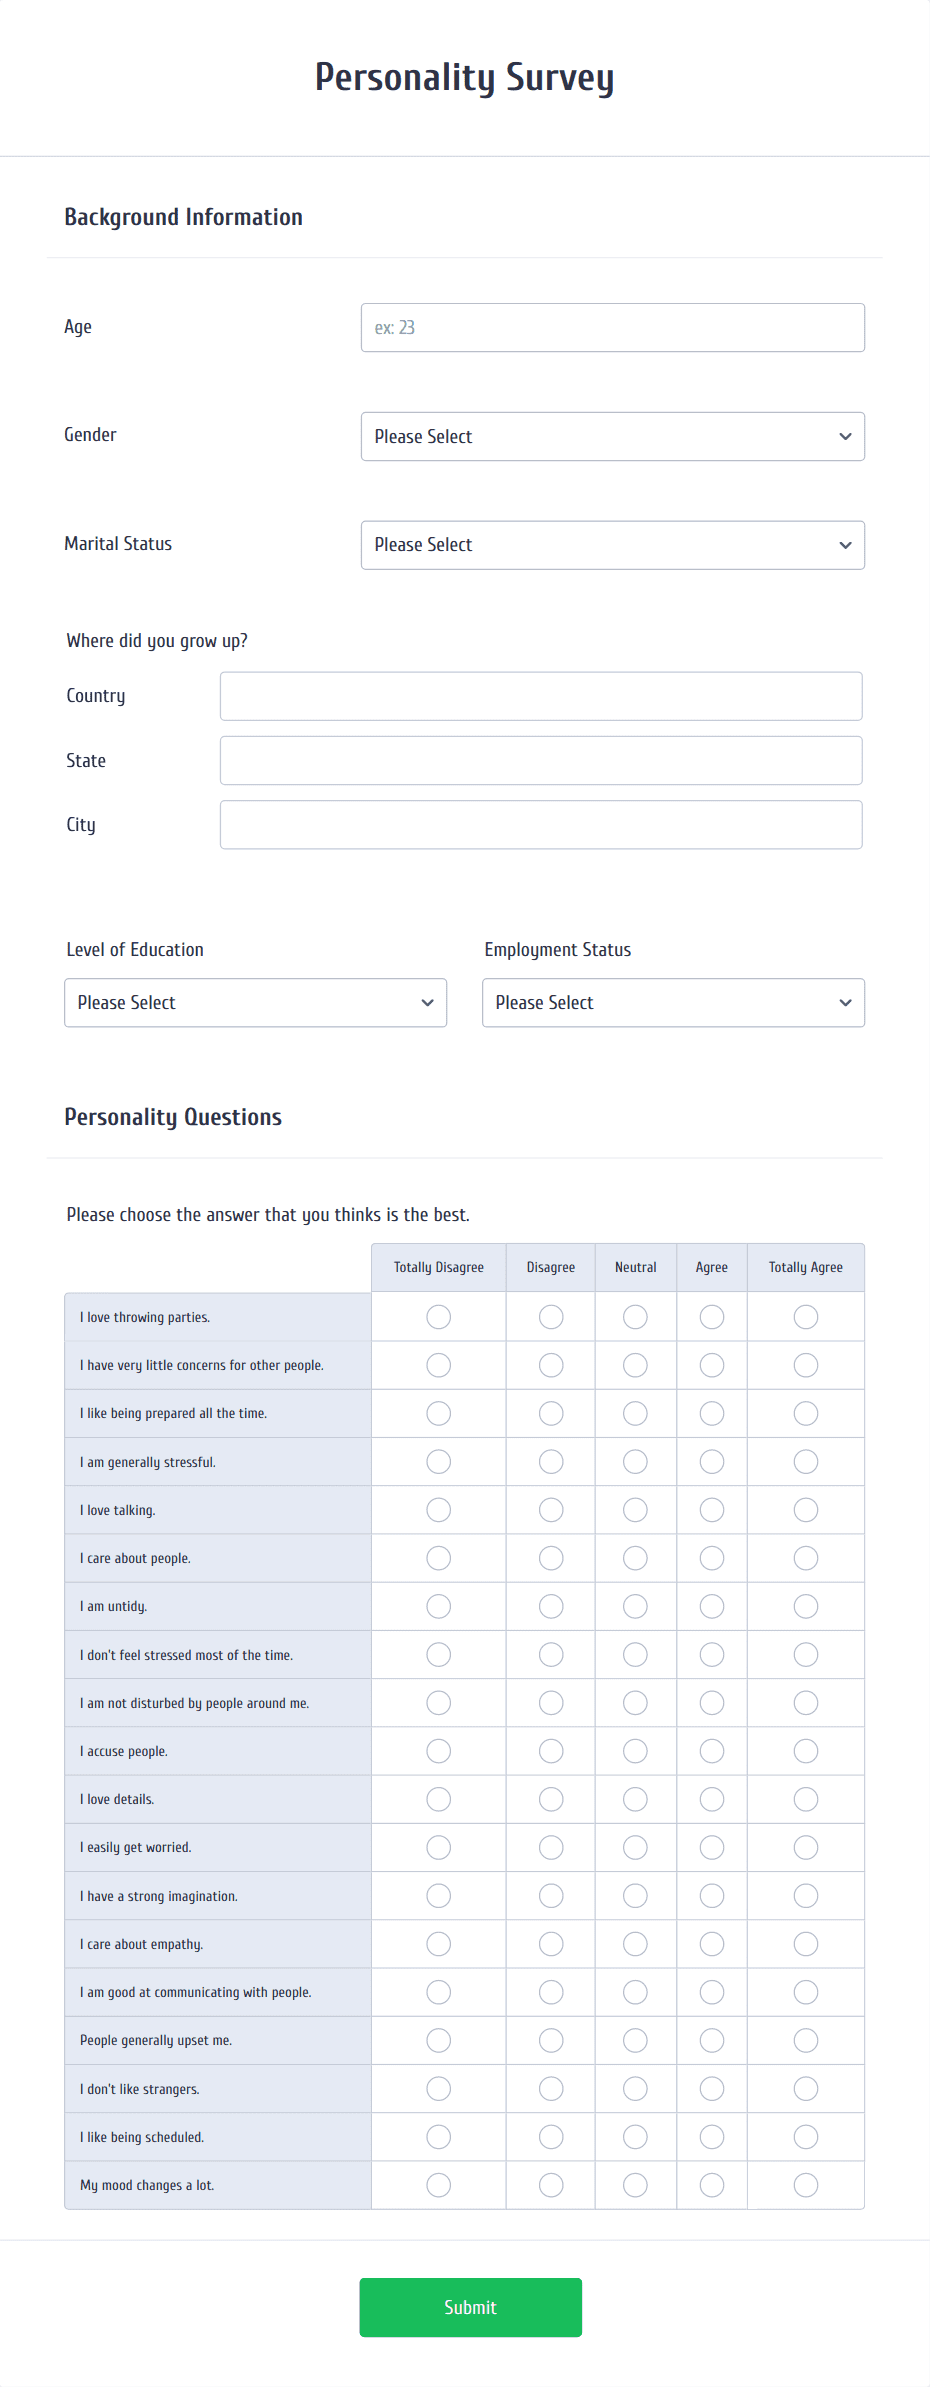This screenshot has height=2387, width=930.
Task: Click the City input field
Action: tap(540, 824)
